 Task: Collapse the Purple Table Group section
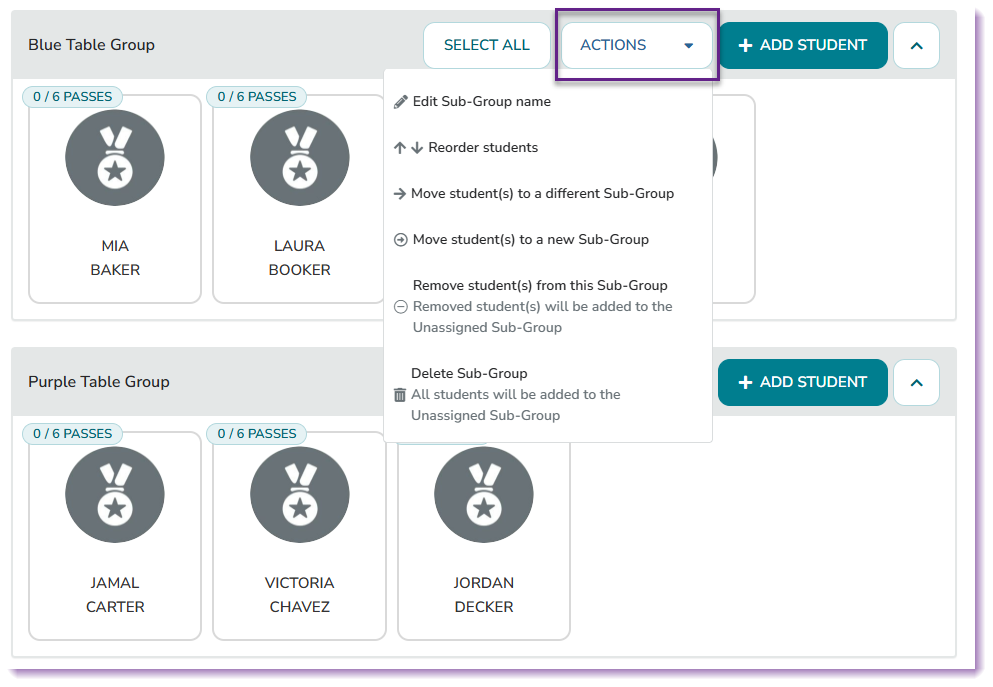(916, 382)
